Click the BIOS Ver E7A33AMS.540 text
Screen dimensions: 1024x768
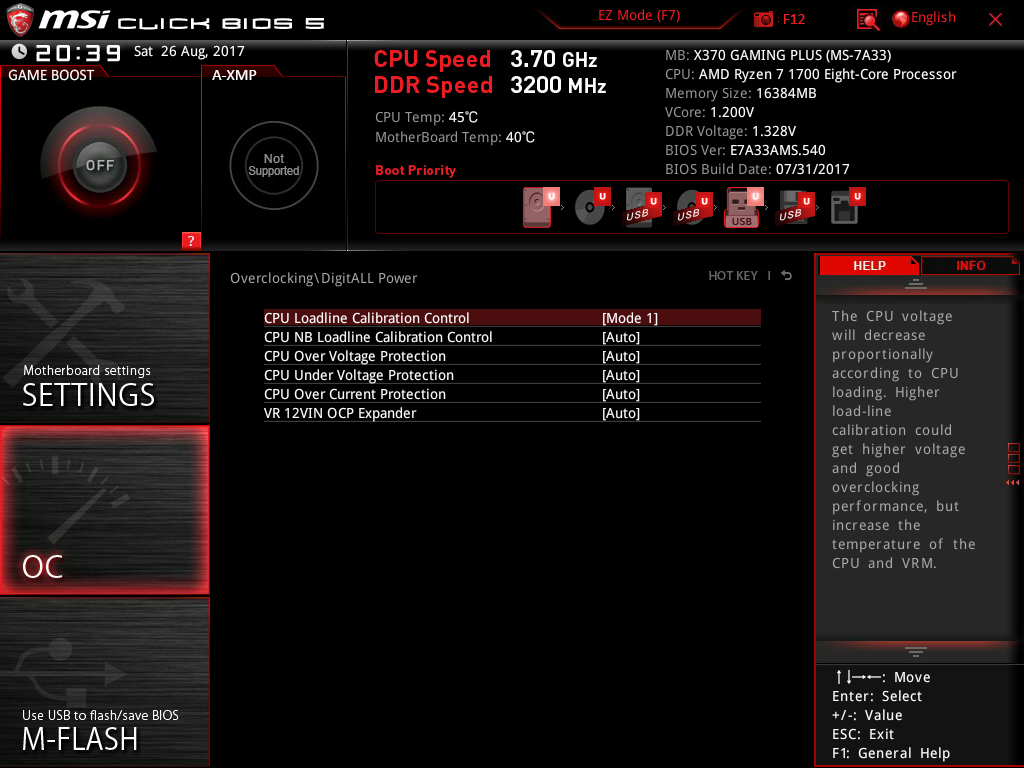745,150
